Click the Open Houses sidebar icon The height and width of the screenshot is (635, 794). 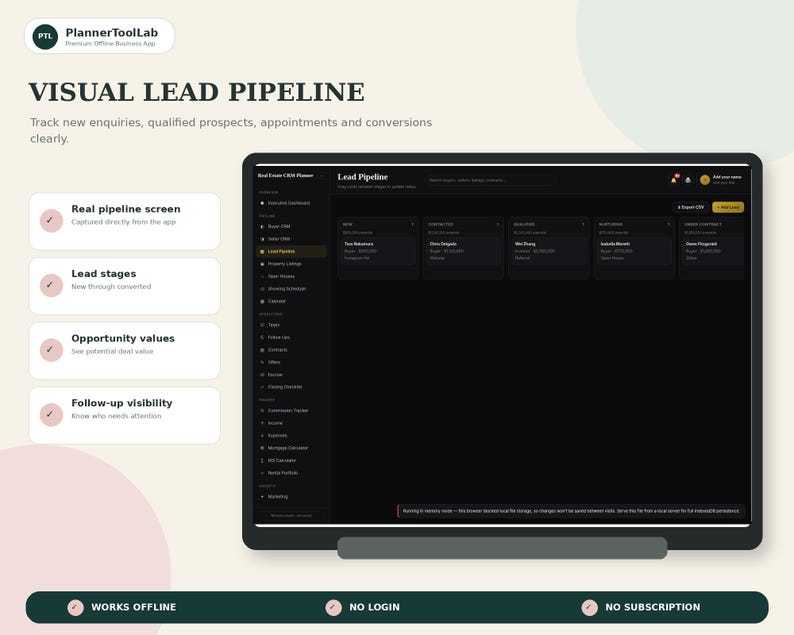[x=262, y=276]
